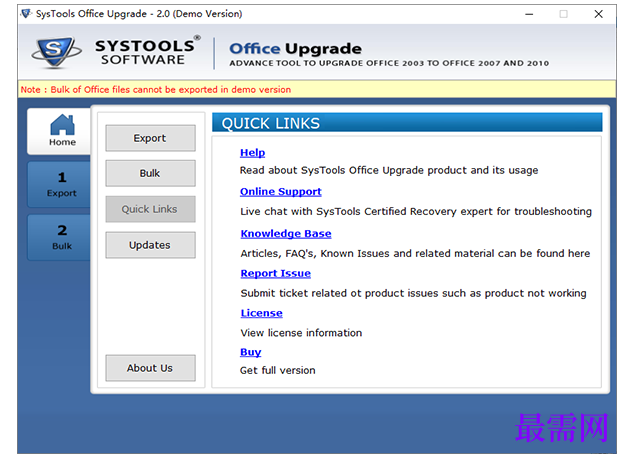Click 'Live chat with SysTools Certified' text
The image size is (627, 459).
[416, 212]
